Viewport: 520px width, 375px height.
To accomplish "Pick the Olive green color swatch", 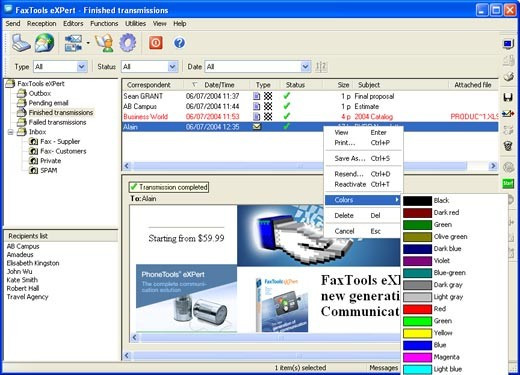I will pos(417,237).
